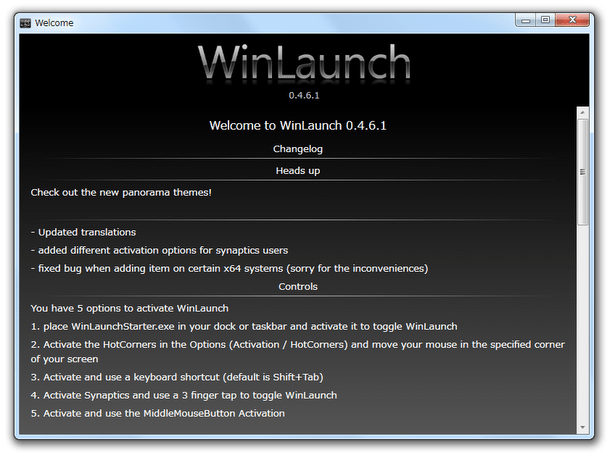610x455 pixels.
Task: Click option 3 about keyboard shortcut
Action: [x=177, y=377]
